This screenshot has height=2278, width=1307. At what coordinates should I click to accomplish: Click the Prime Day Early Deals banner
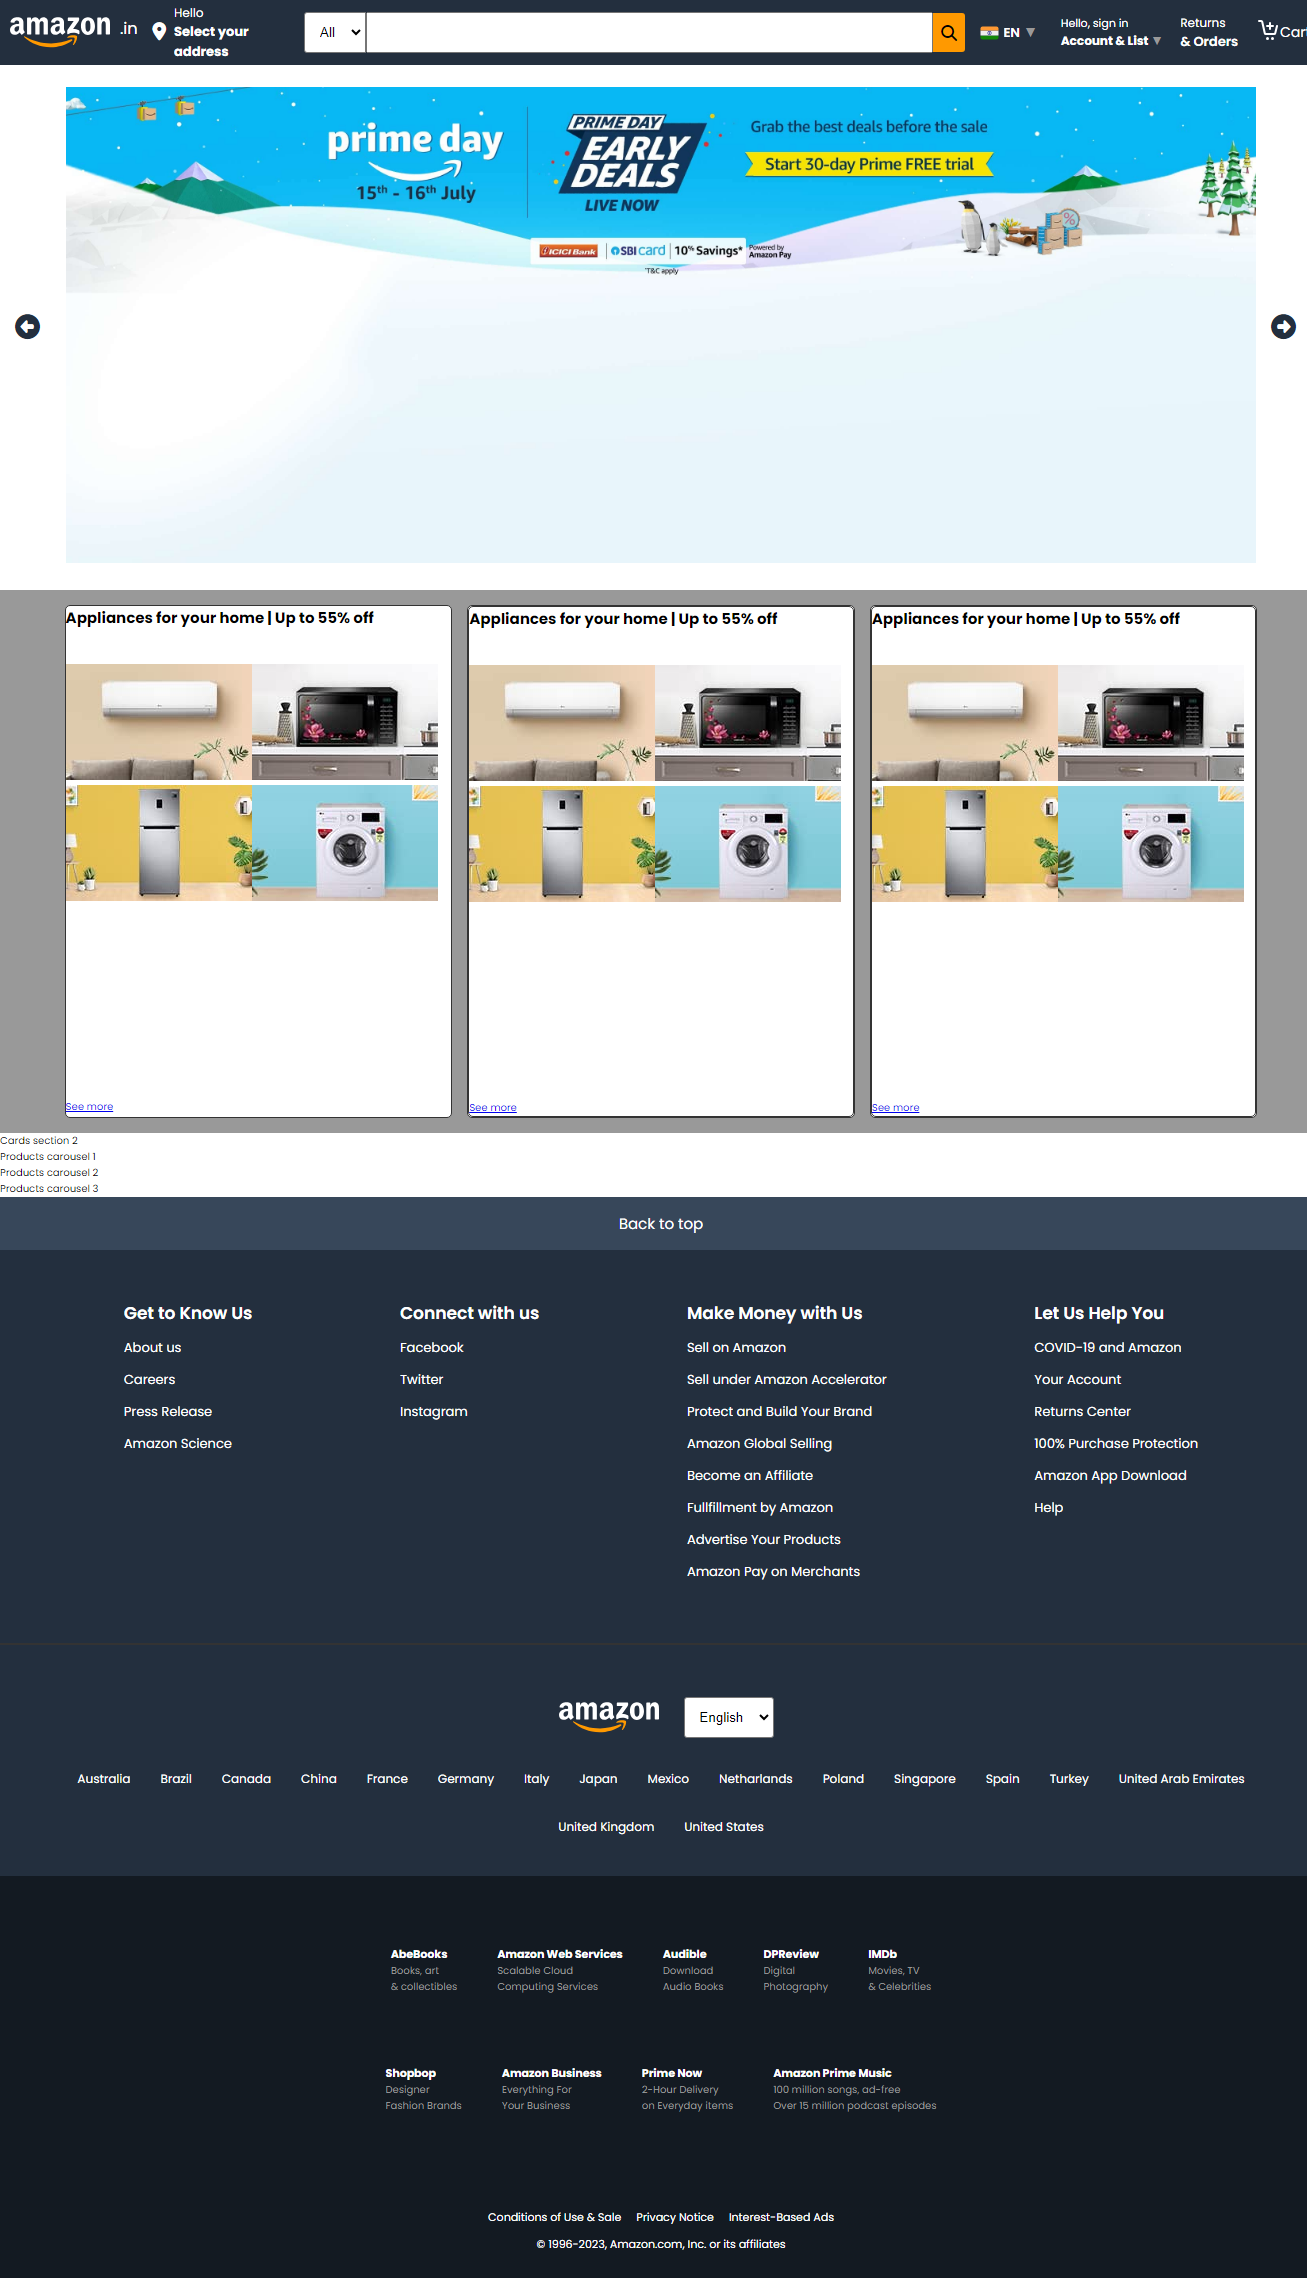(x=661, y=325)
